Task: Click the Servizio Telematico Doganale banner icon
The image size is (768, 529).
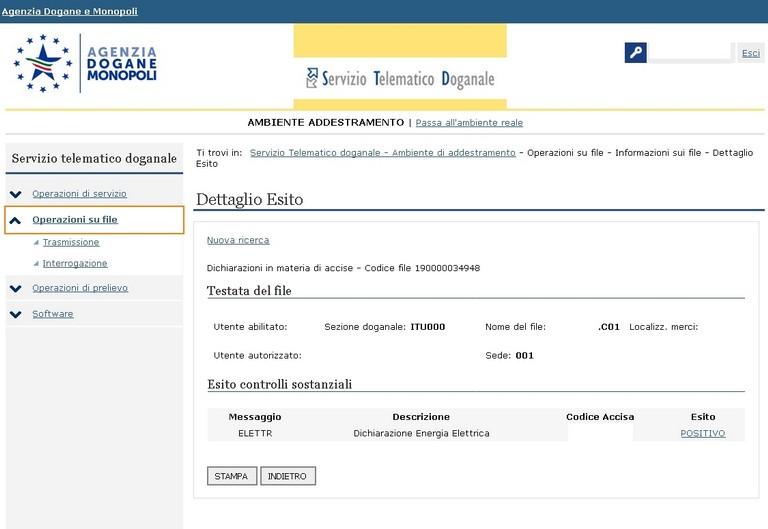Action: tap(312, 78)
